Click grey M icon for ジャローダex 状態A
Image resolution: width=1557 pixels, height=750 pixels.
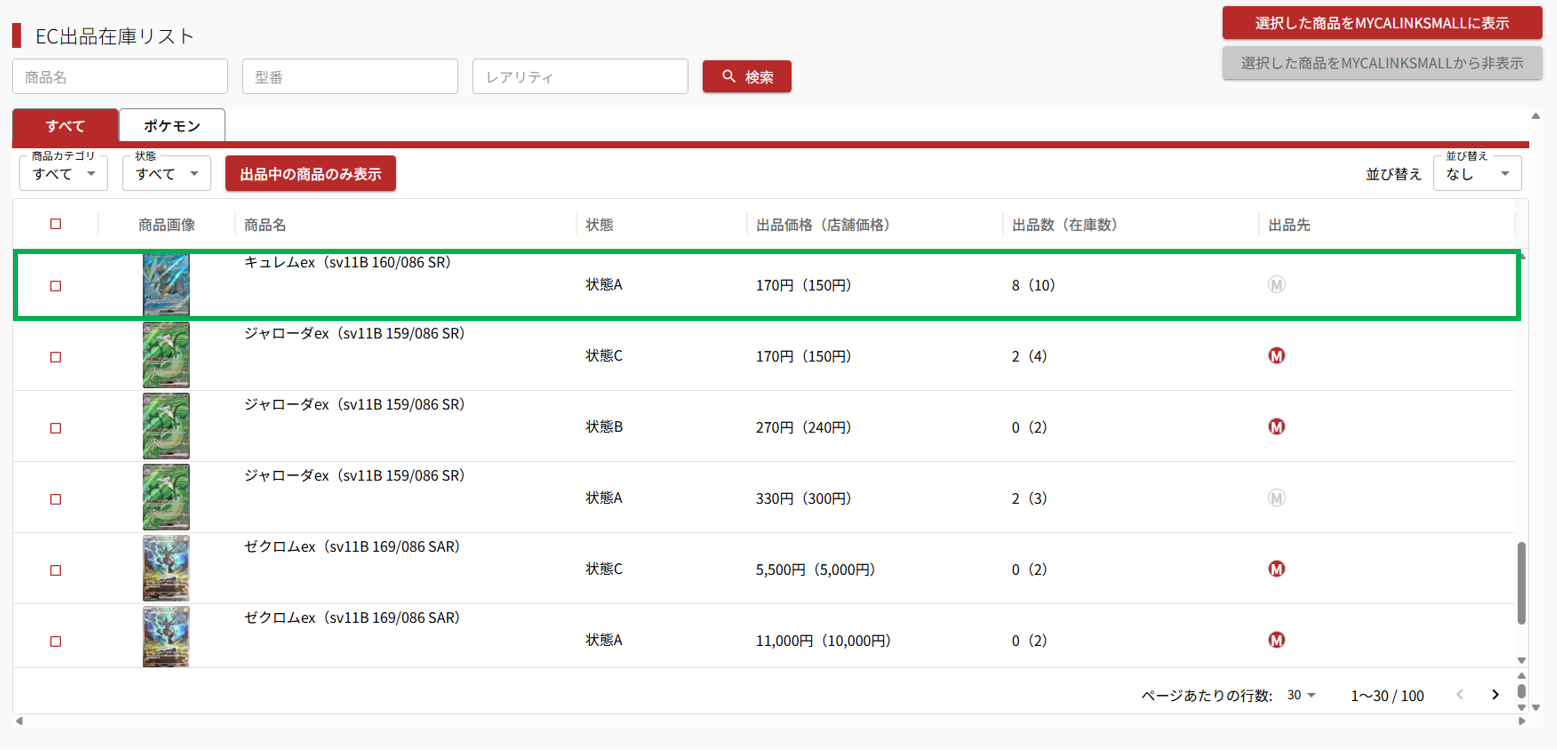click(x=1276, y=498)
